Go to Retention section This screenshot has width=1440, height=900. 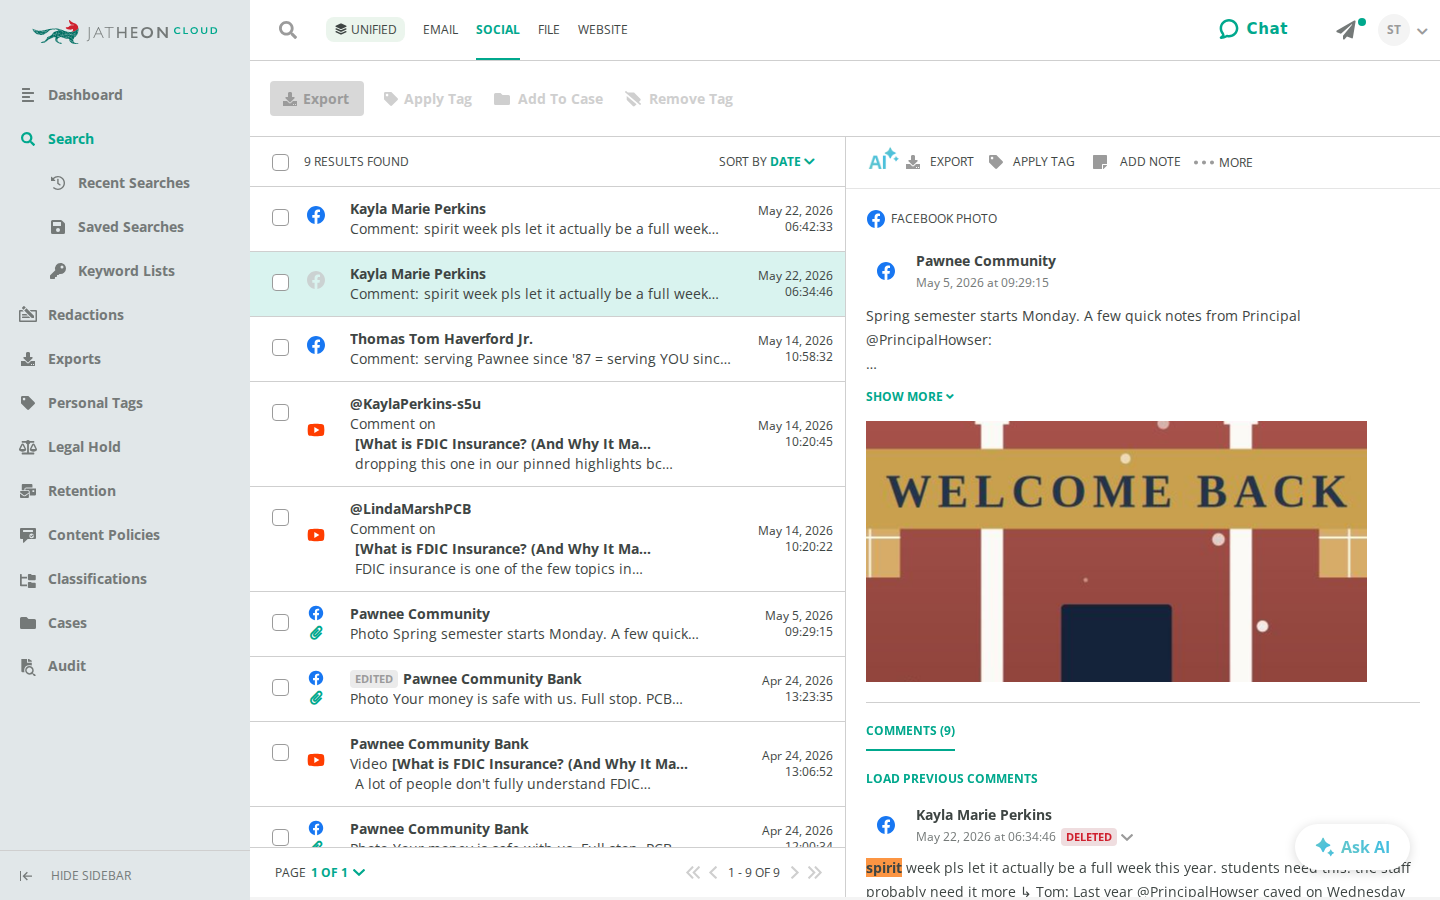[82, 491]
